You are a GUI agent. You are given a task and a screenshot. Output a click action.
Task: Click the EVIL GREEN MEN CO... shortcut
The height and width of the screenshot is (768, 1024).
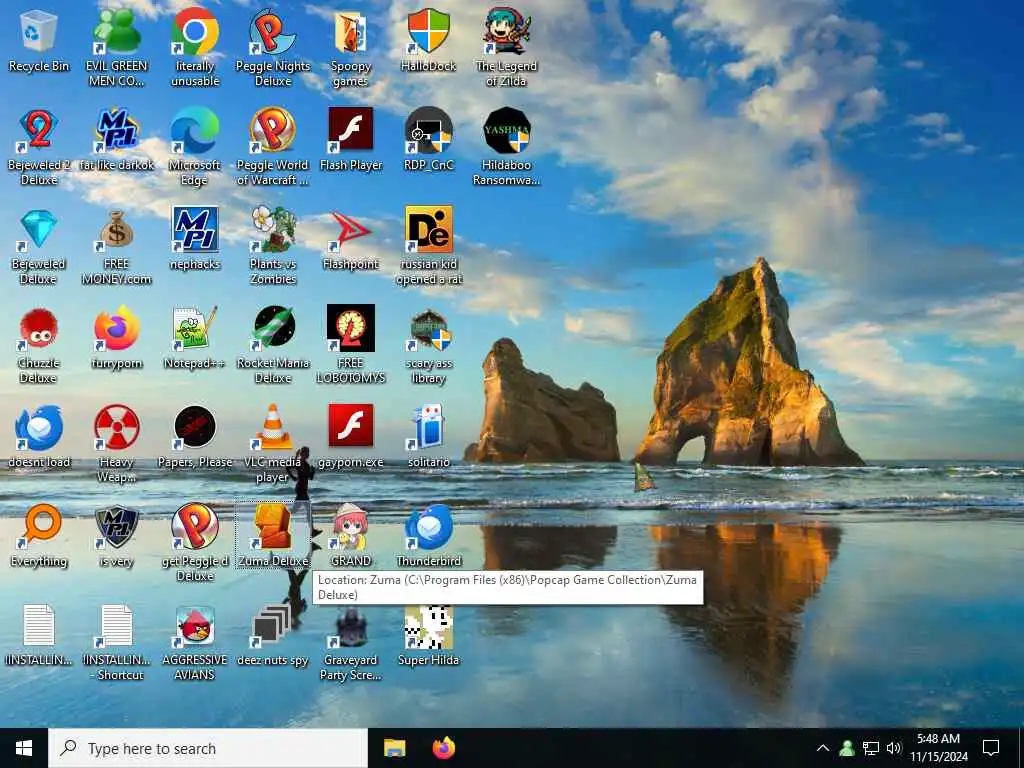click(x=116, y=47)
